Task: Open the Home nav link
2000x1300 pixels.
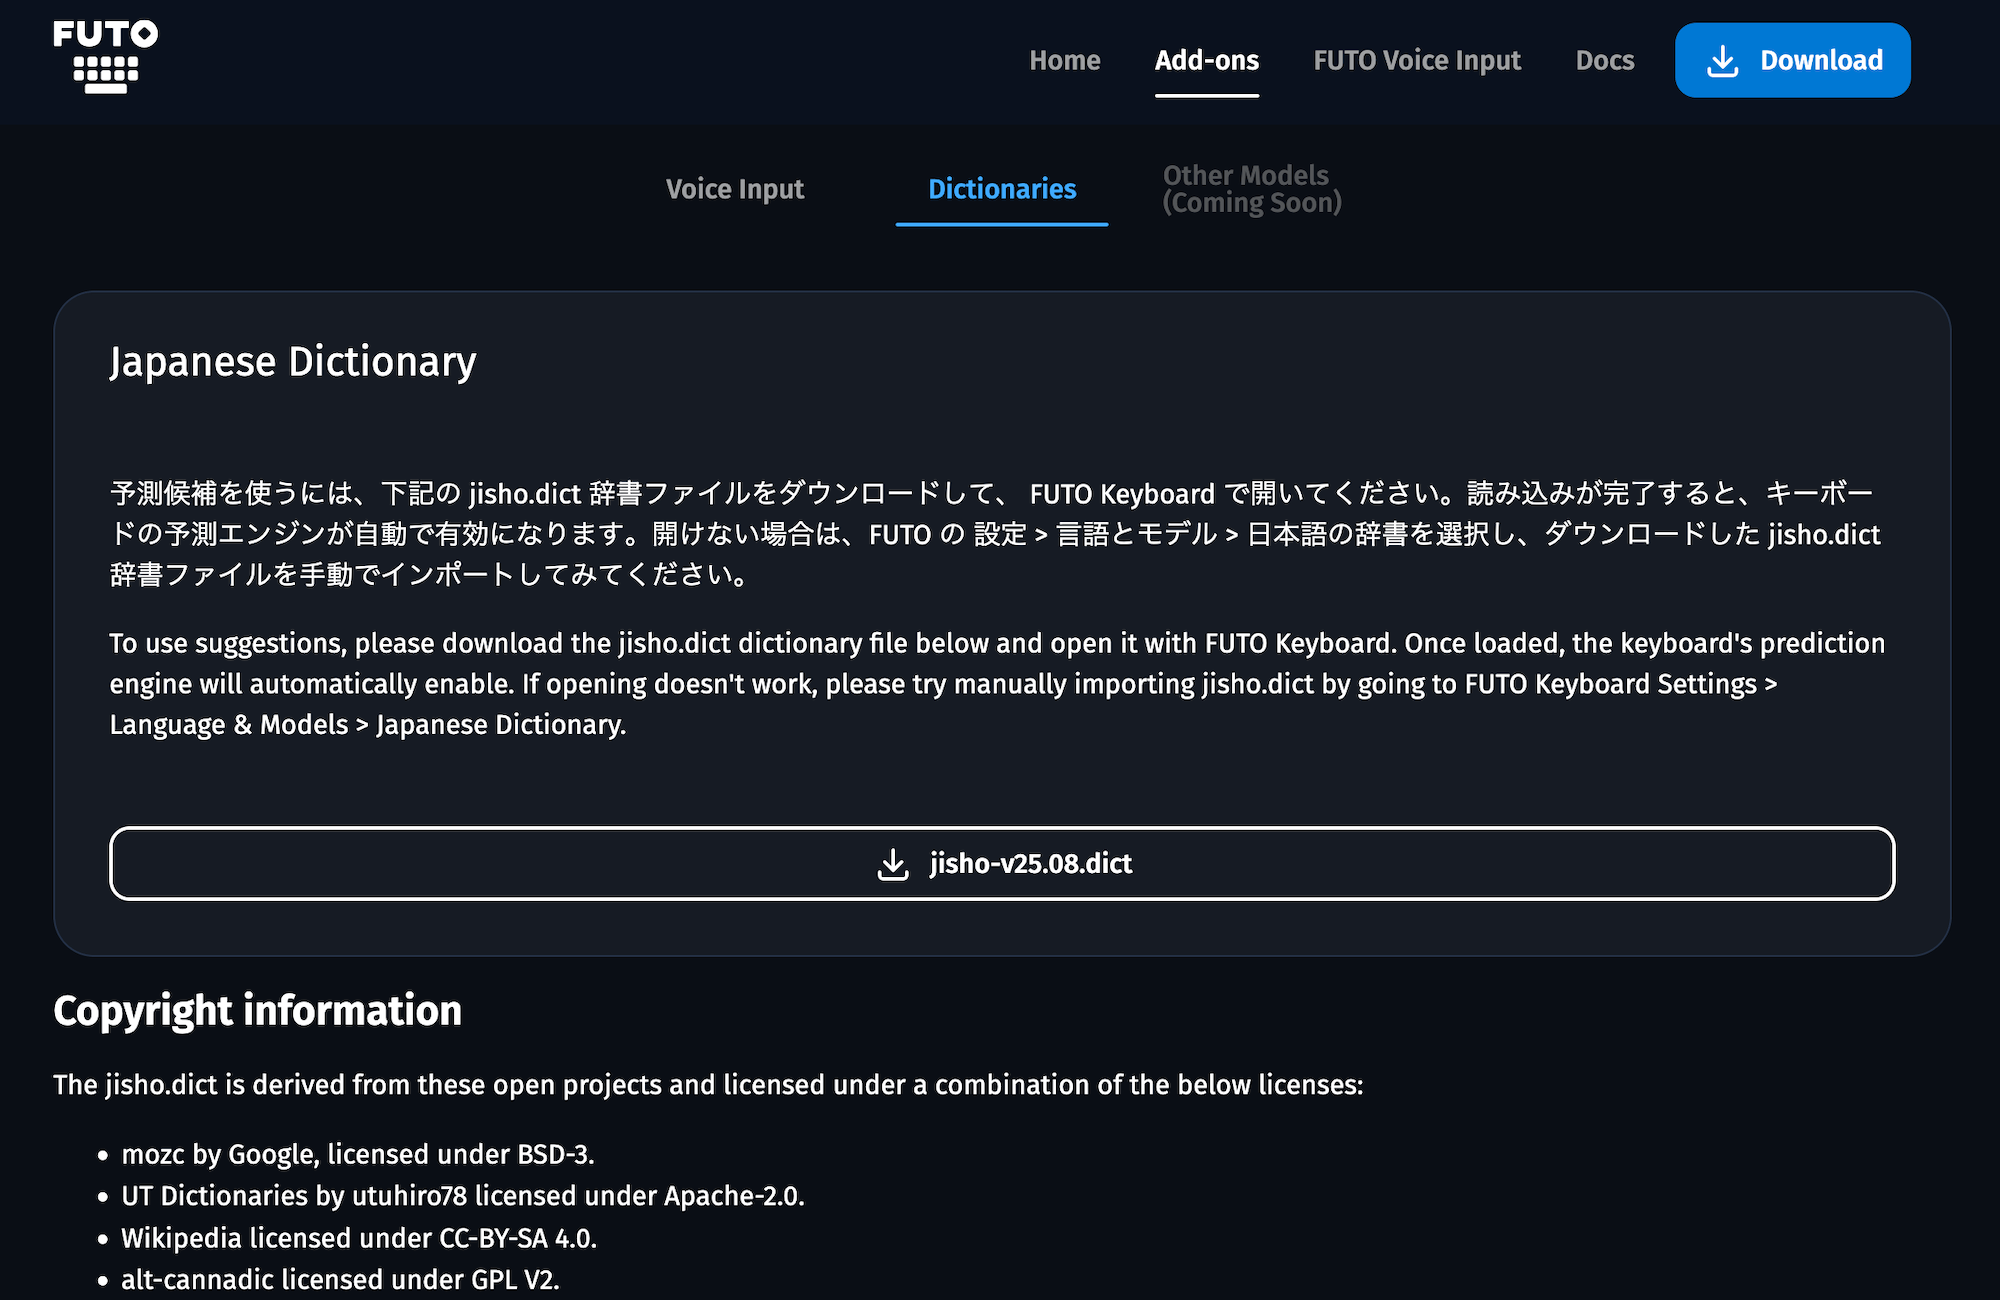Action: click(x=1065, y=60)
